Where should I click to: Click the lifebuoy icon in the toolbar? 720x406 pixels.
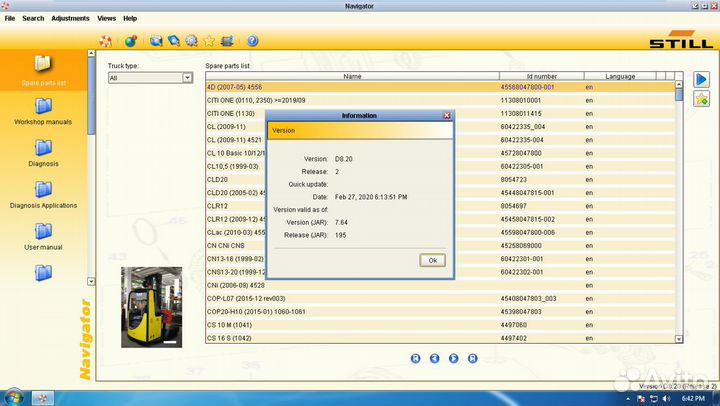click(106, 41)
